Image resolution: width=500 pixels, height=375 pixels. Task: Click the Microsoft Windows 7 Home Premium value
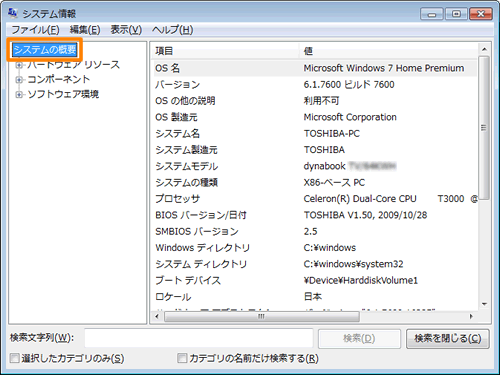click(384, 68)
